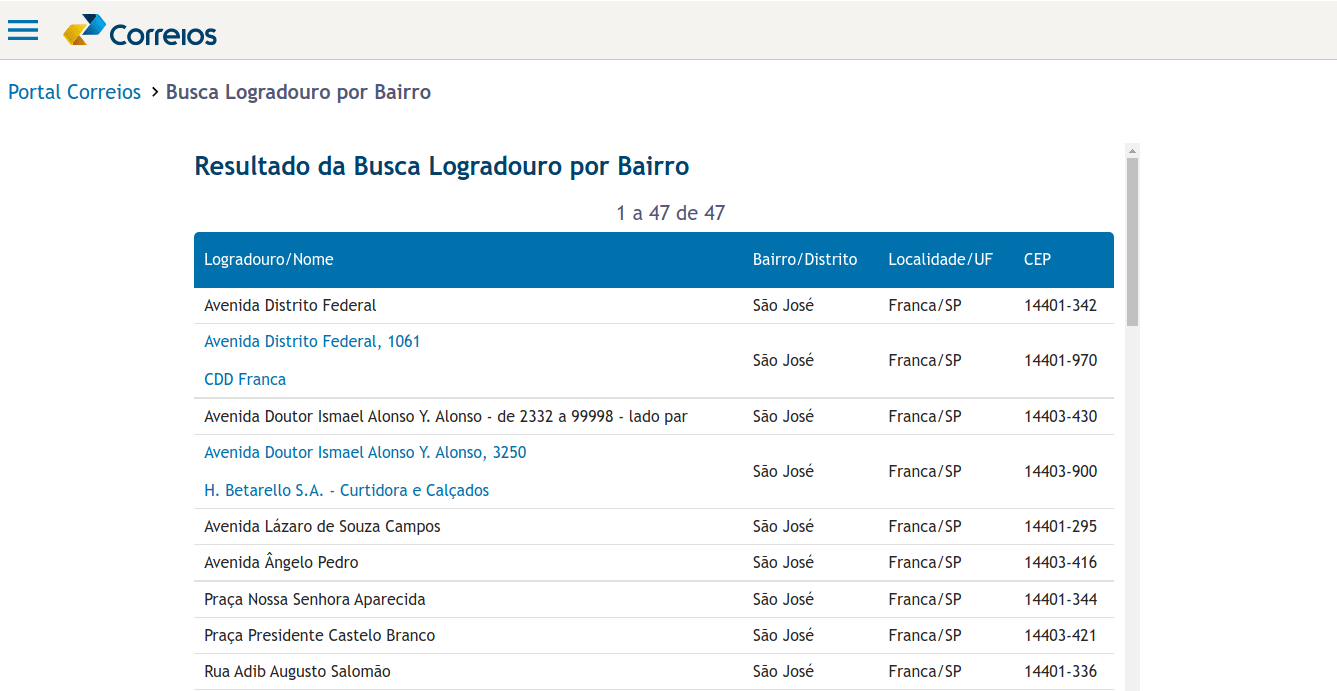Select the Praça Nossa Senhora Aparecida row
This screenshot has height=691, width=1337.
[x=315, y=600]
